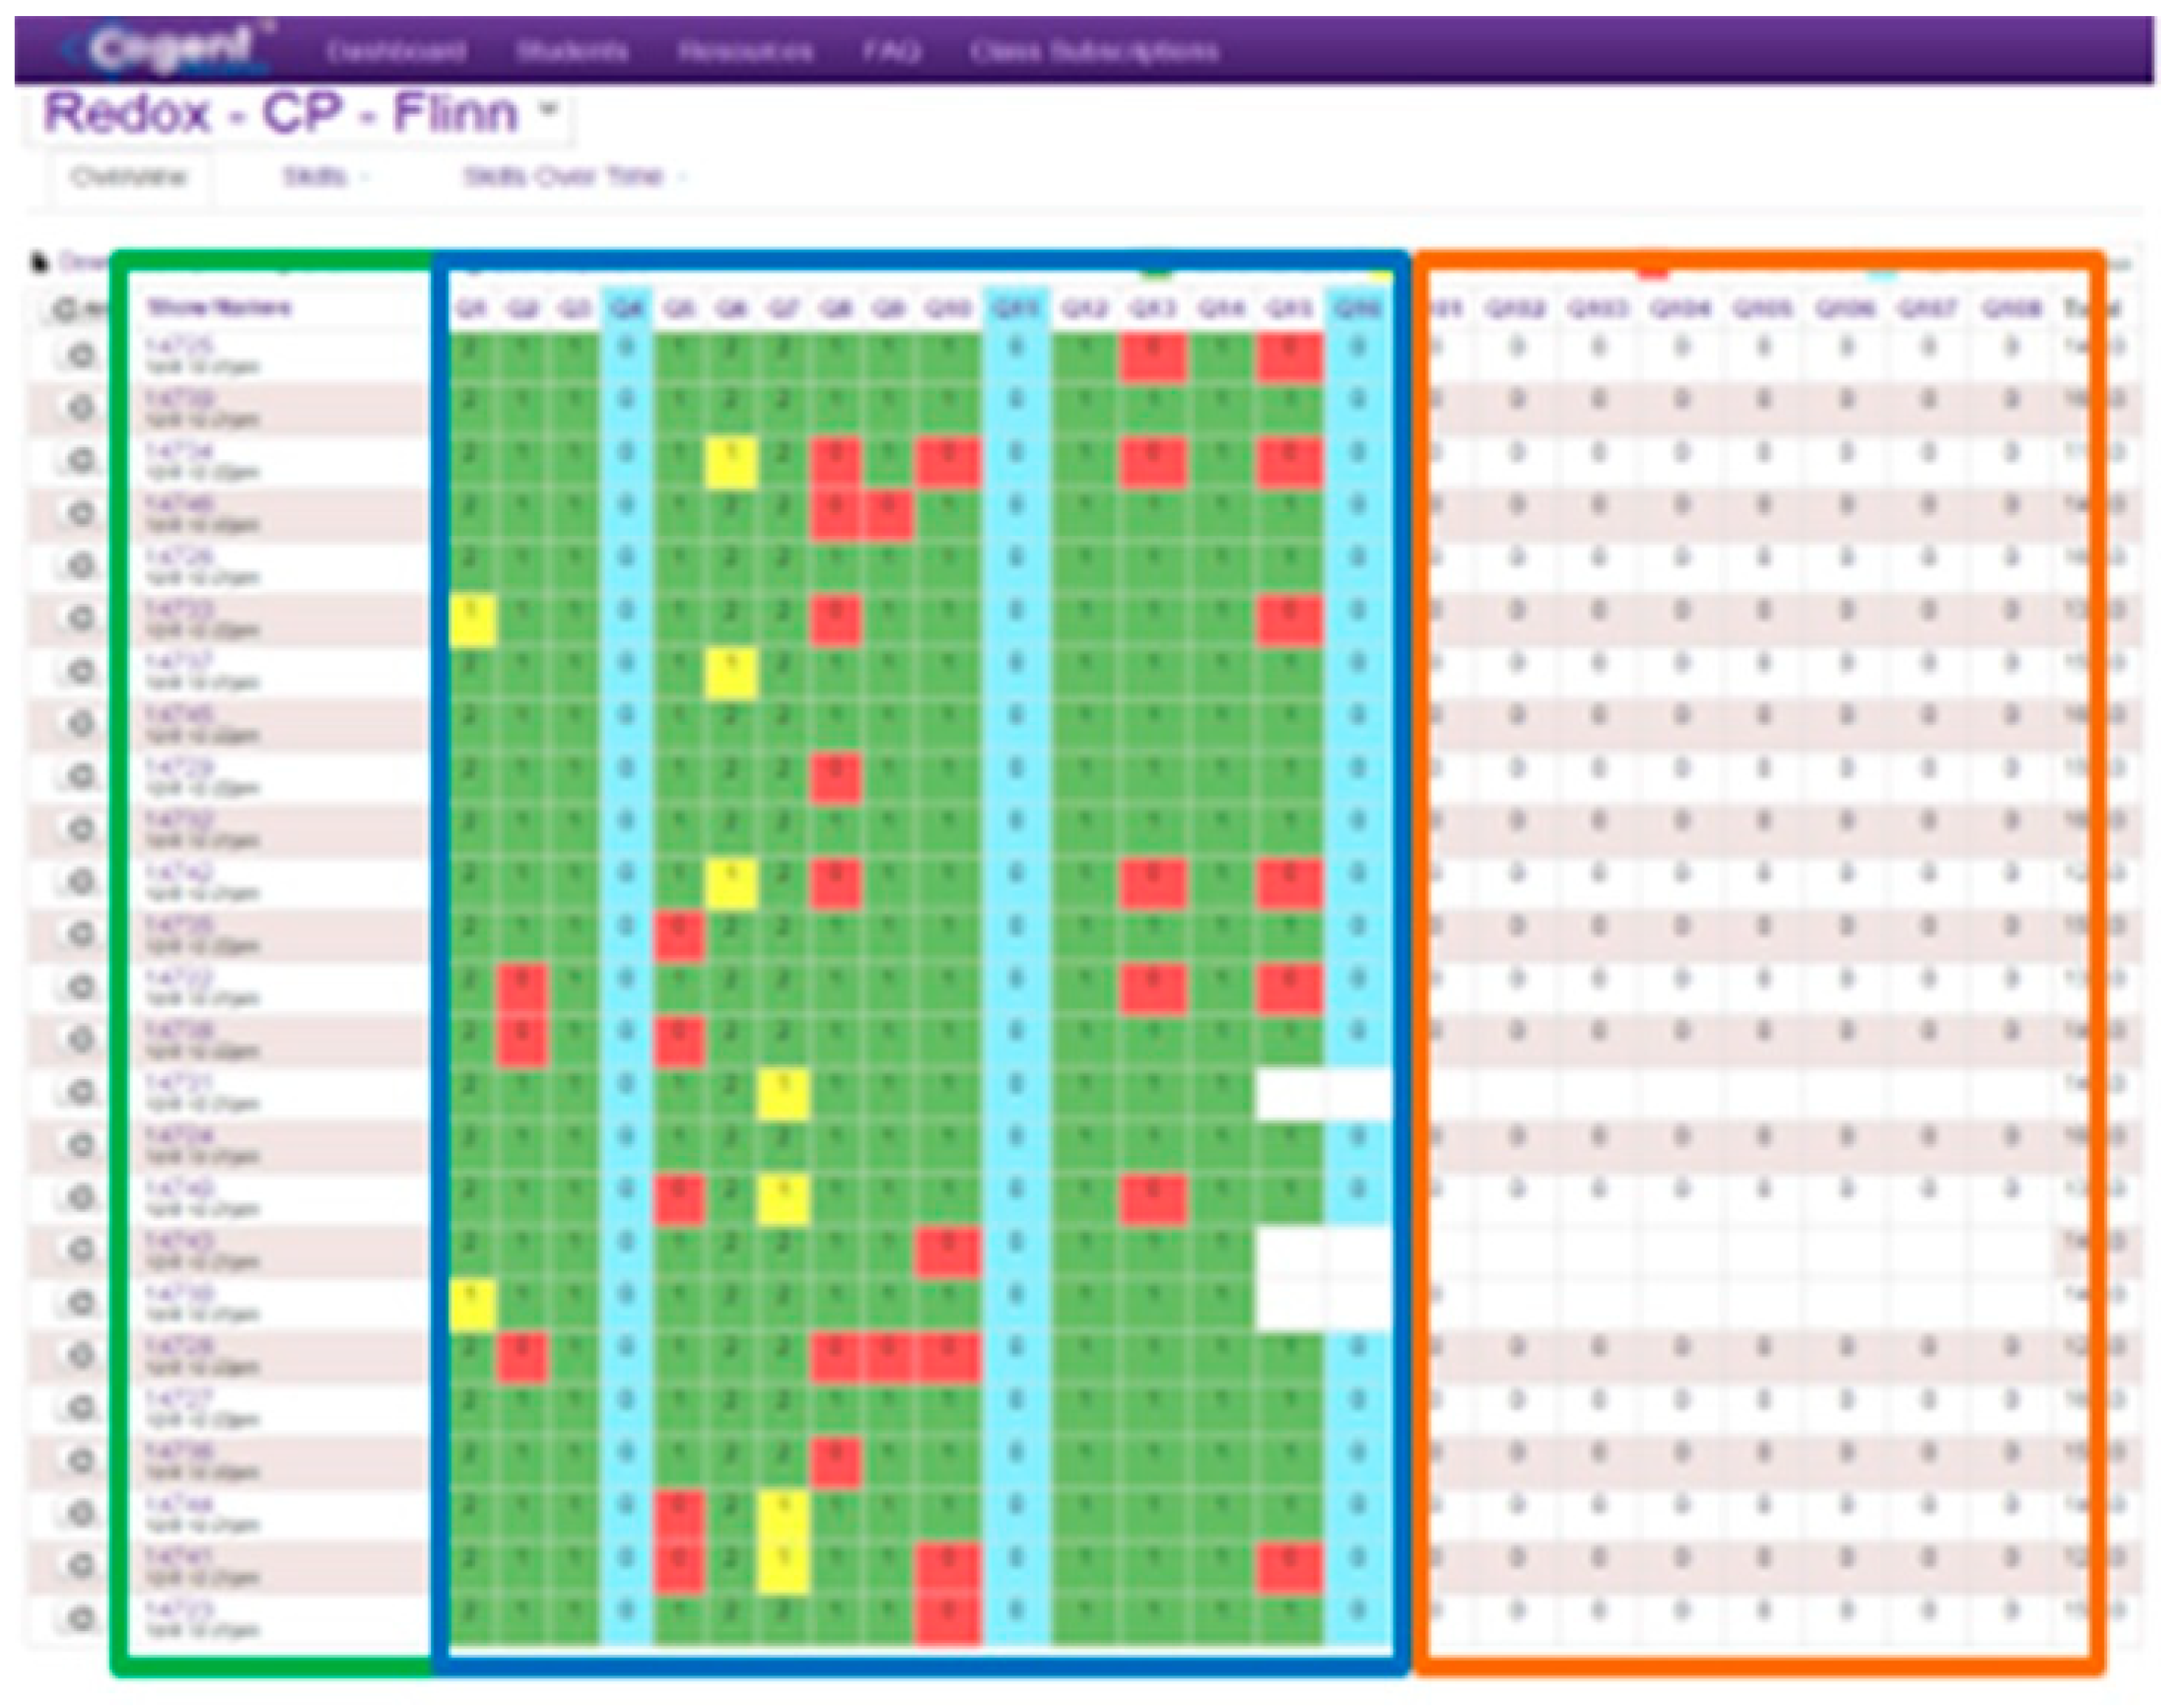Click the third student row's reset icon
Image resolution: width=2168 pixels, height=1708 pixels.
(82, 461)
